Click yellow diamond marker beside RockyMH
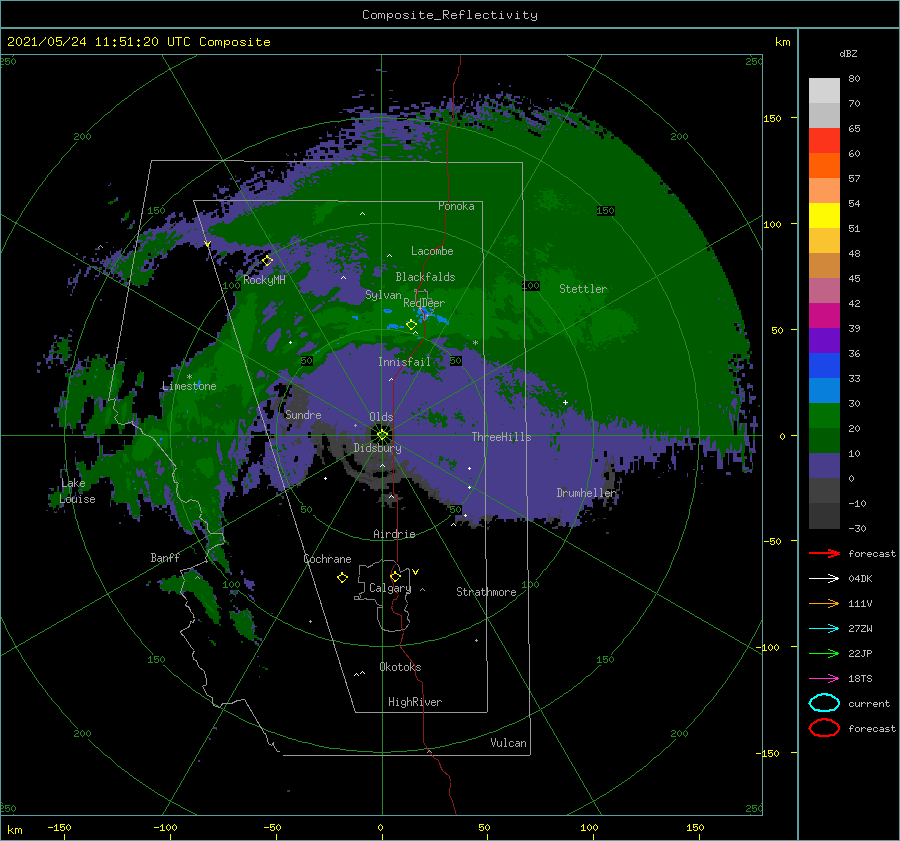 [267, 261]
